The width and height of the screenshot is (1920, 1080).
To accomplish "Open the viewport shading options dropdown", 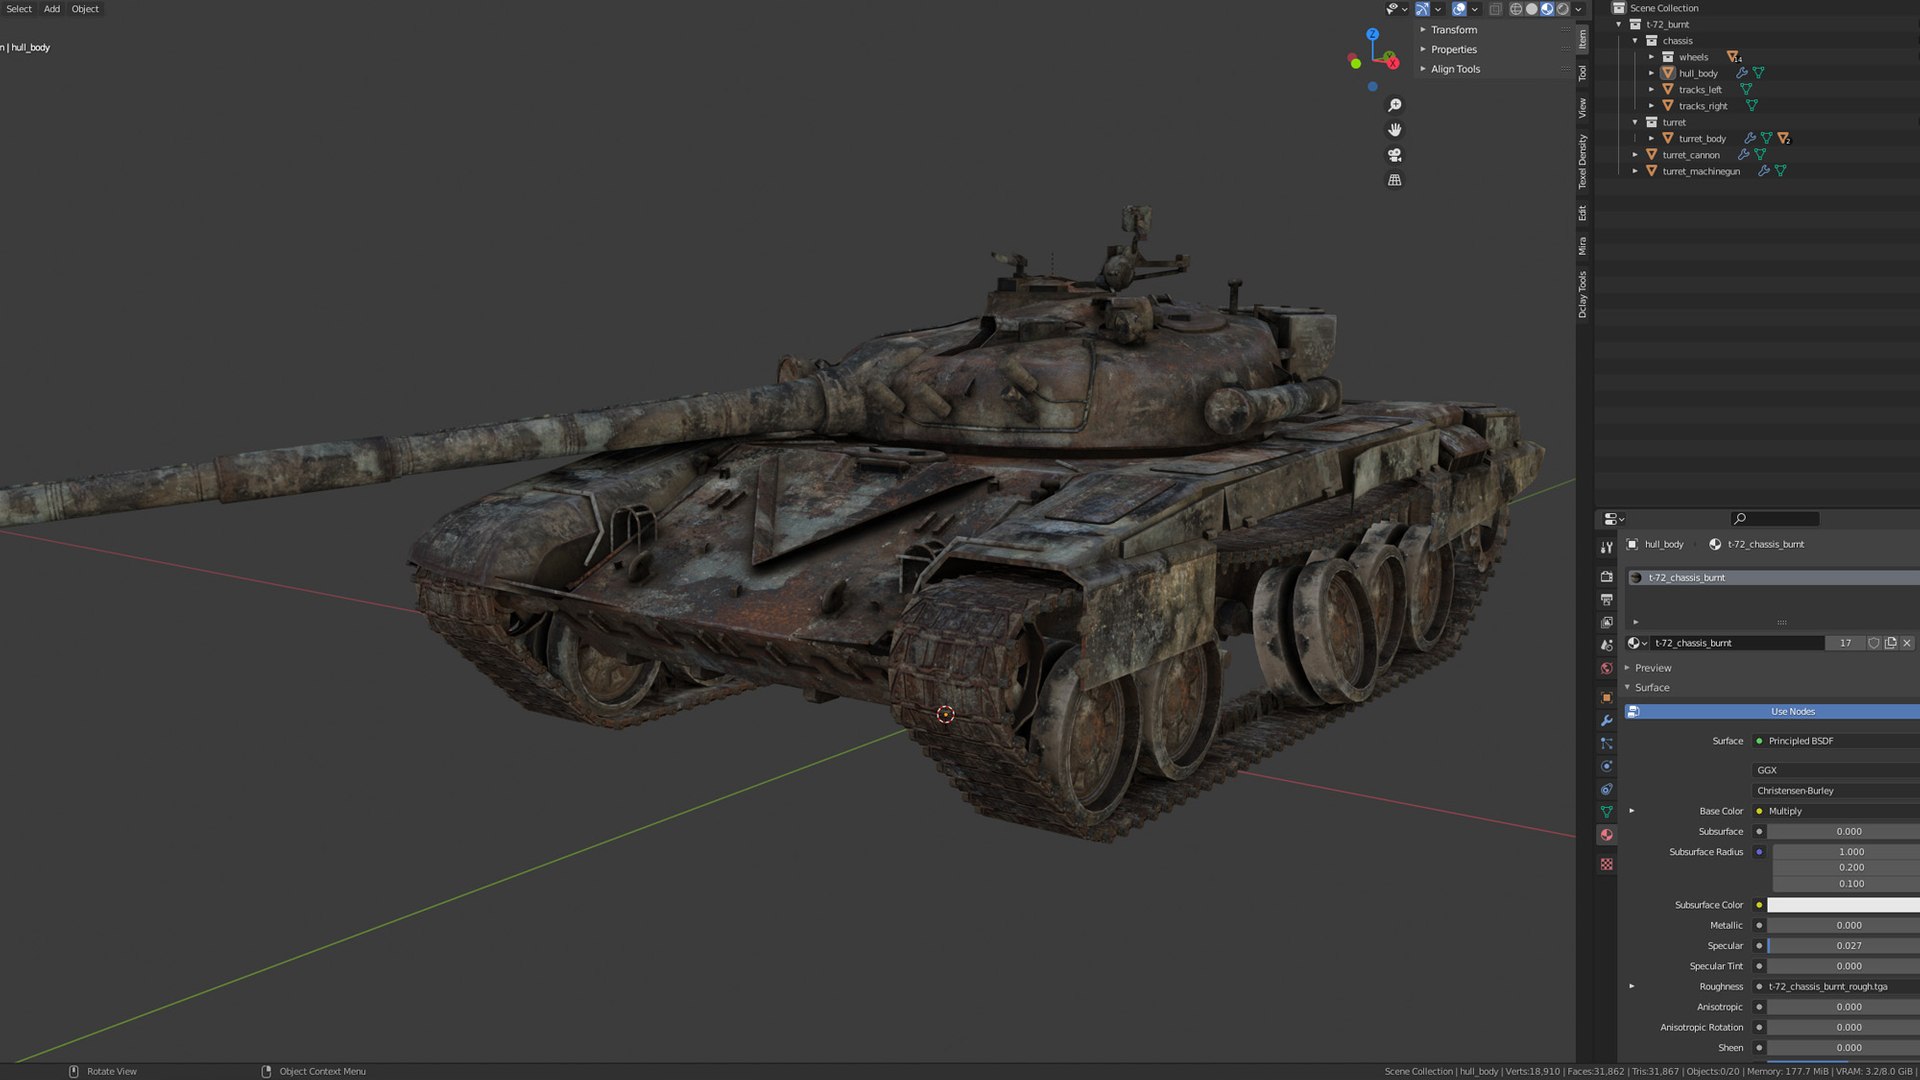I will point(1579,9).
